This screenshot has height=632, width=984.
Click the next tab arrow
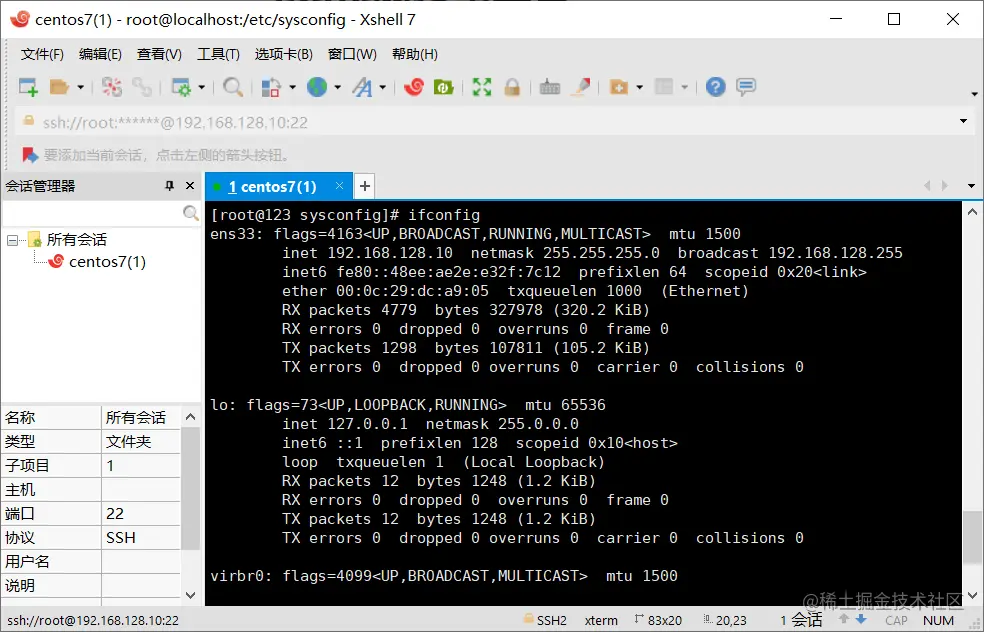tap(944, 186)
